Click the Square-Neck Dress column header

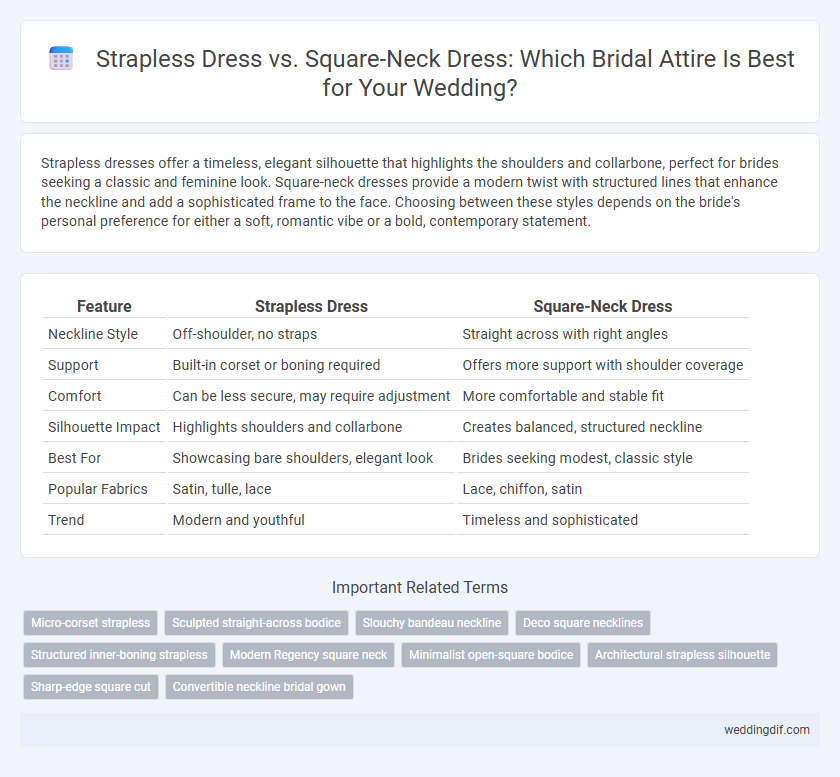tap(603, 306)
